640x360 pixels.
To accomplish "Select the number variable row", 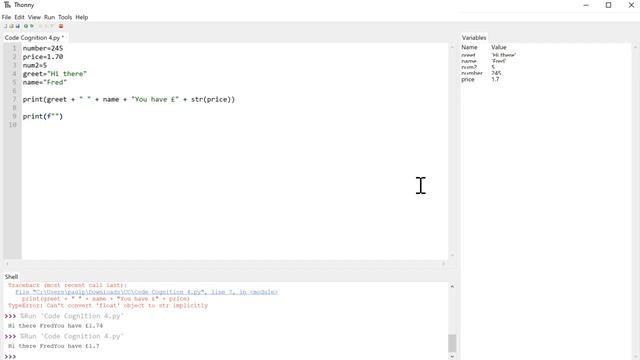I will pyautogui.click(x=545, y=73).
